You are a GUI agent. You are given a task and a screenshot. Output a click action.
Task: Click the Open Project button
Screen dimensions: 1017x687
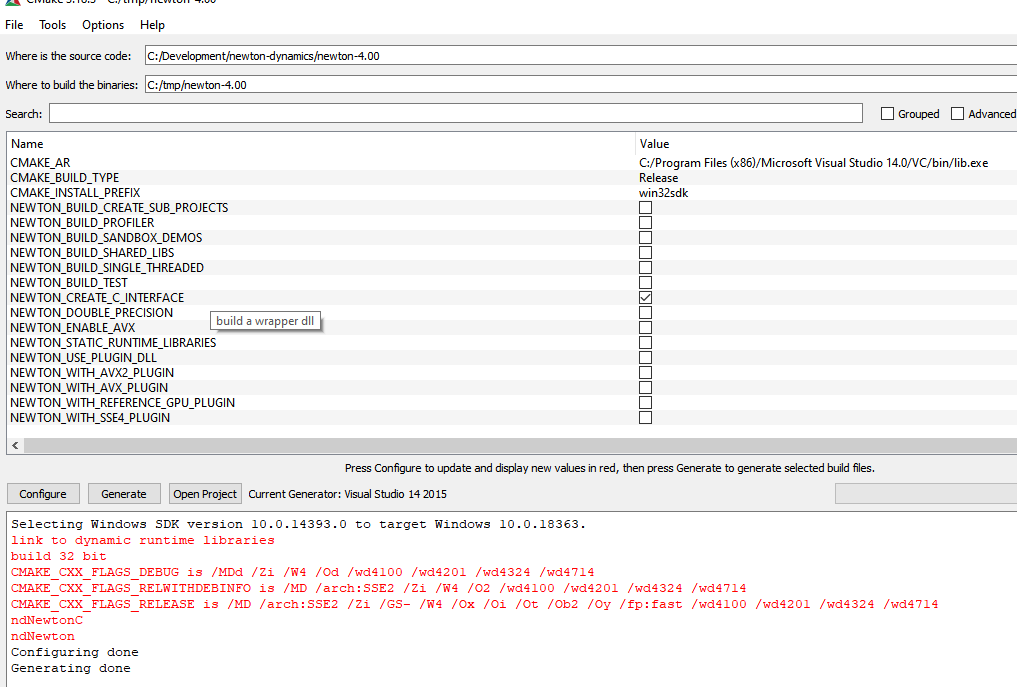point(205,494)
